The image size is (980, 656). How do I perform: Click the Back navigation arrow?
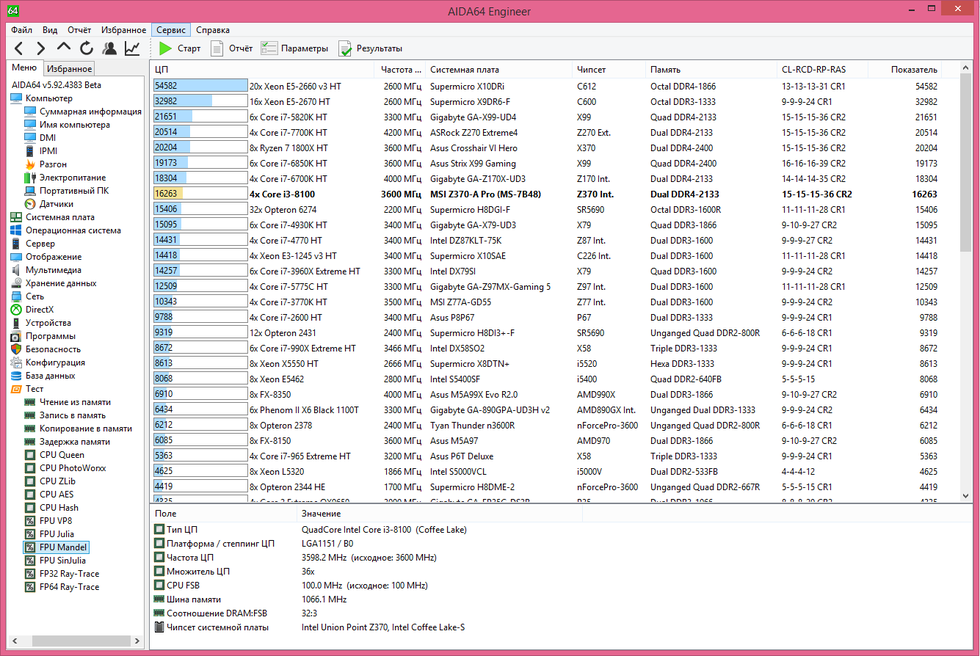[x=18, y=48]
